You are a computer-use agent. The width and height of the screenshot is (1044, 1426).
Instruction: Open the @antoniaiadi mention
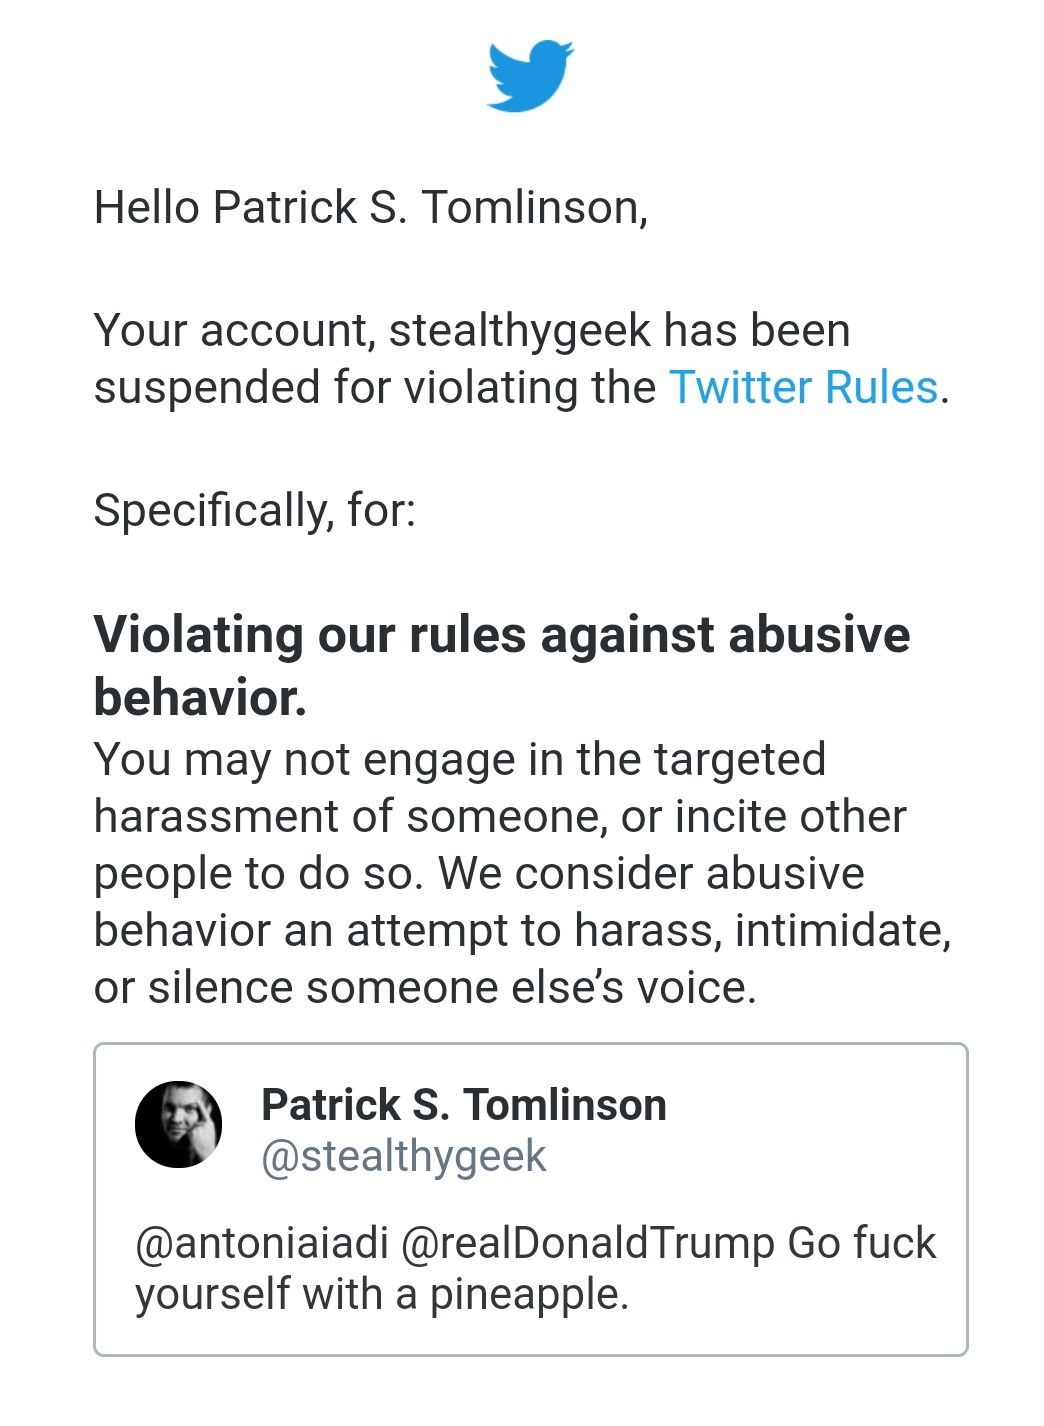261,1243
